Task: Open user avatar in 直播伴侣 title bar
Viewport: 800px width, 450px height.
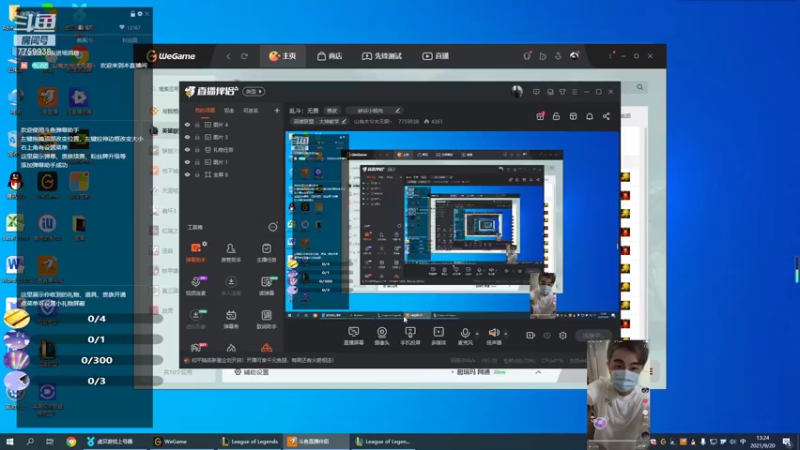Action: (x=517, y=91)
